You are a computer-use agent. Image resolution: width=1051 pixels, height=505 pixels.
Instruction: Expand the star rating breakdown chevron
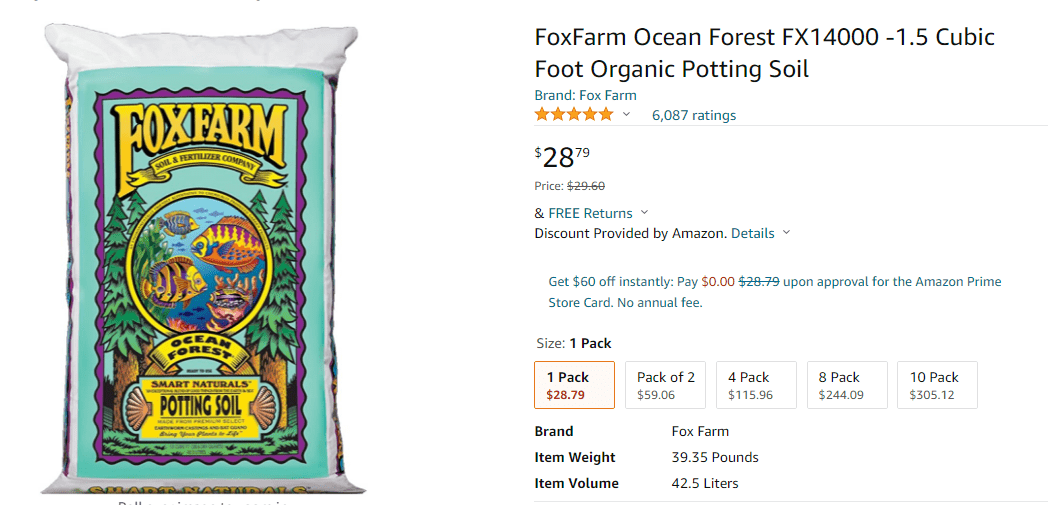point(626,115)
